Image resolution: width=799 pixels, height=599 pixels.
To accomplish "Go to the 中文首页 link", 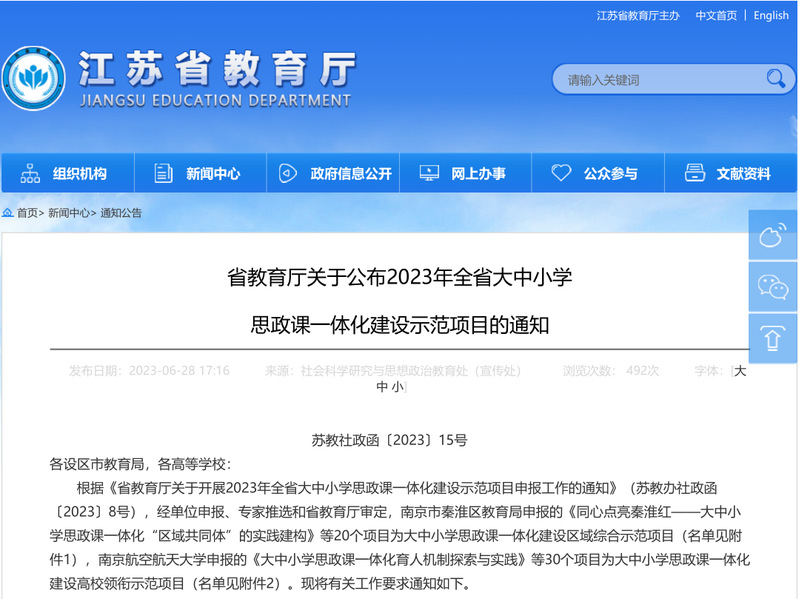I will click(716, 16).
